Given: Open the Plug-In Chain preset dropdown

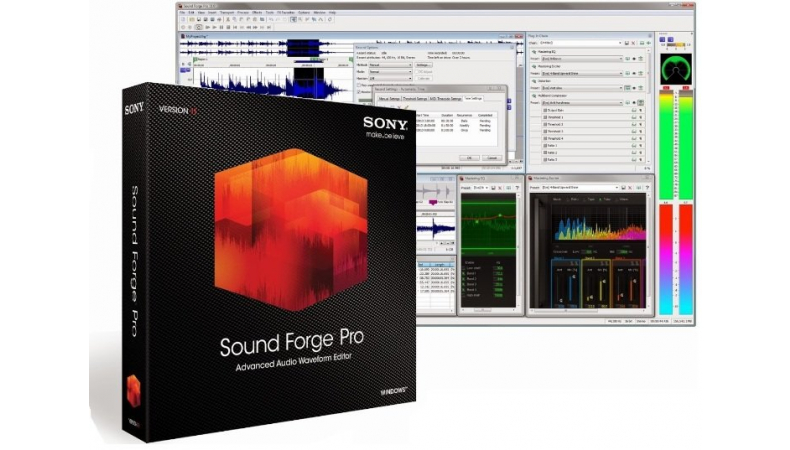Looking at the screenshot, I should (619, 43).
